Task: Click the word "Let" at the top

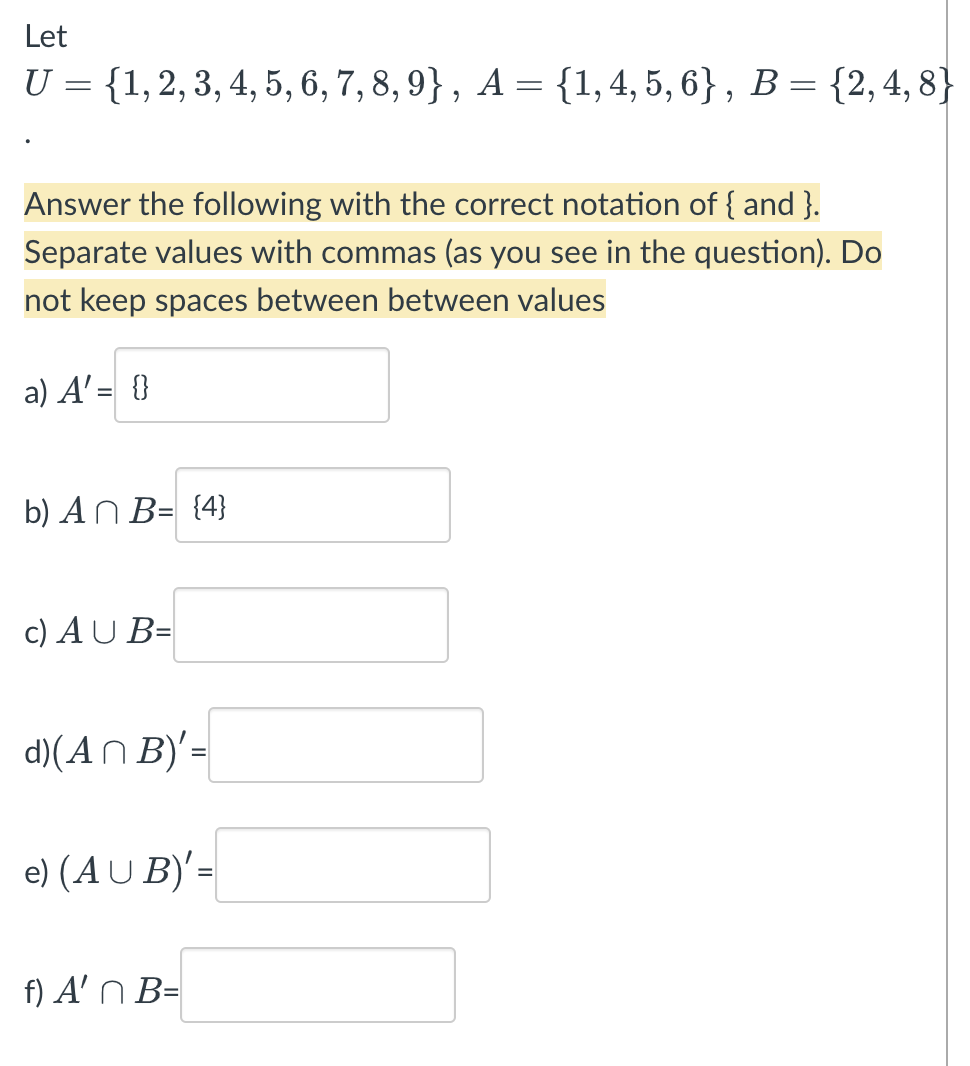Action: (46, 37)
